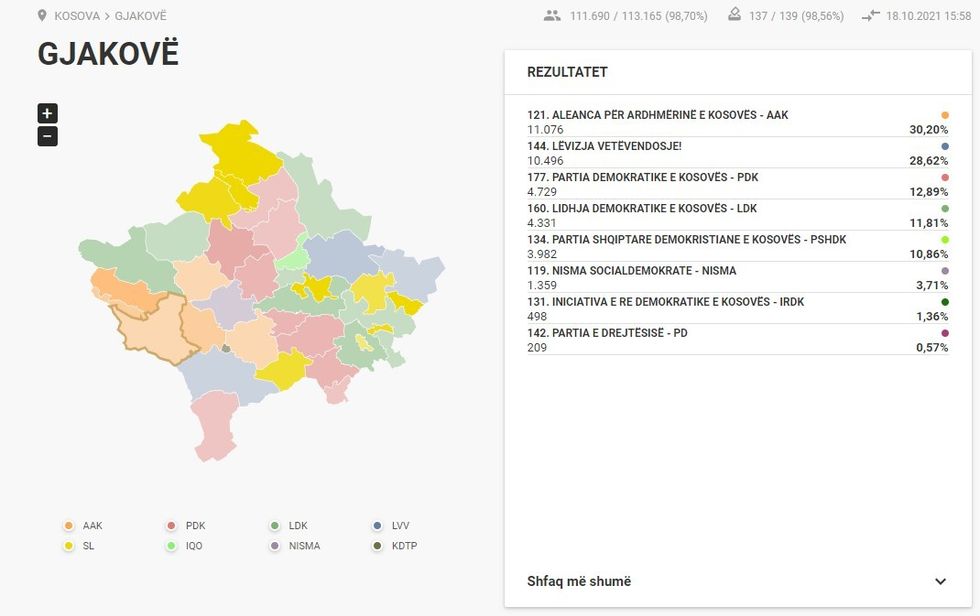Toggle the LVV legend marker

click(x=377, y=525)
